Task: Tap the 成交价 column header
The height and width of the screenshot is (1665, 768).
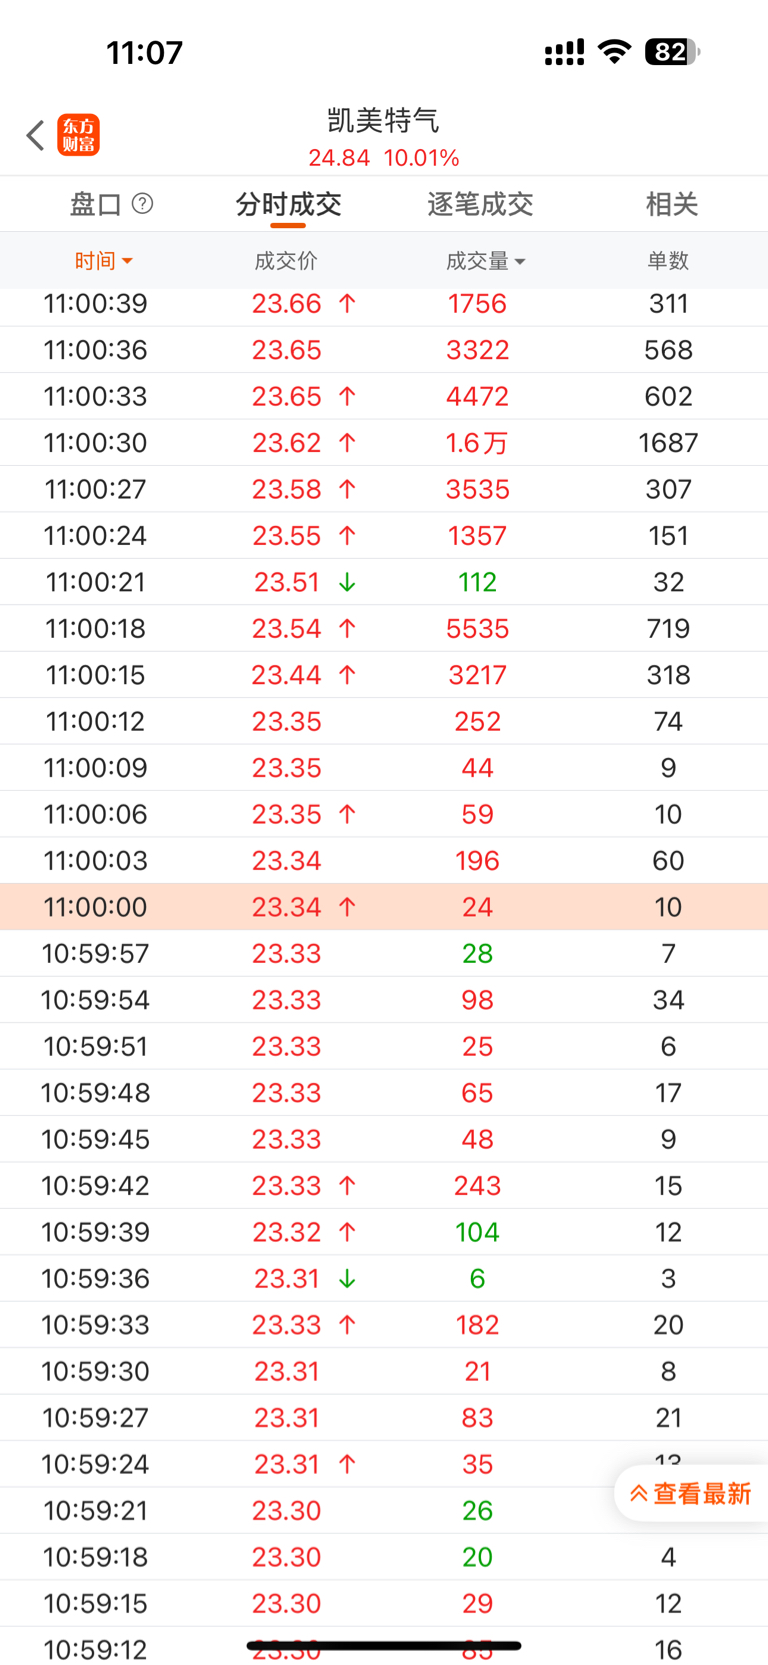Action: [x=286, y=261]
